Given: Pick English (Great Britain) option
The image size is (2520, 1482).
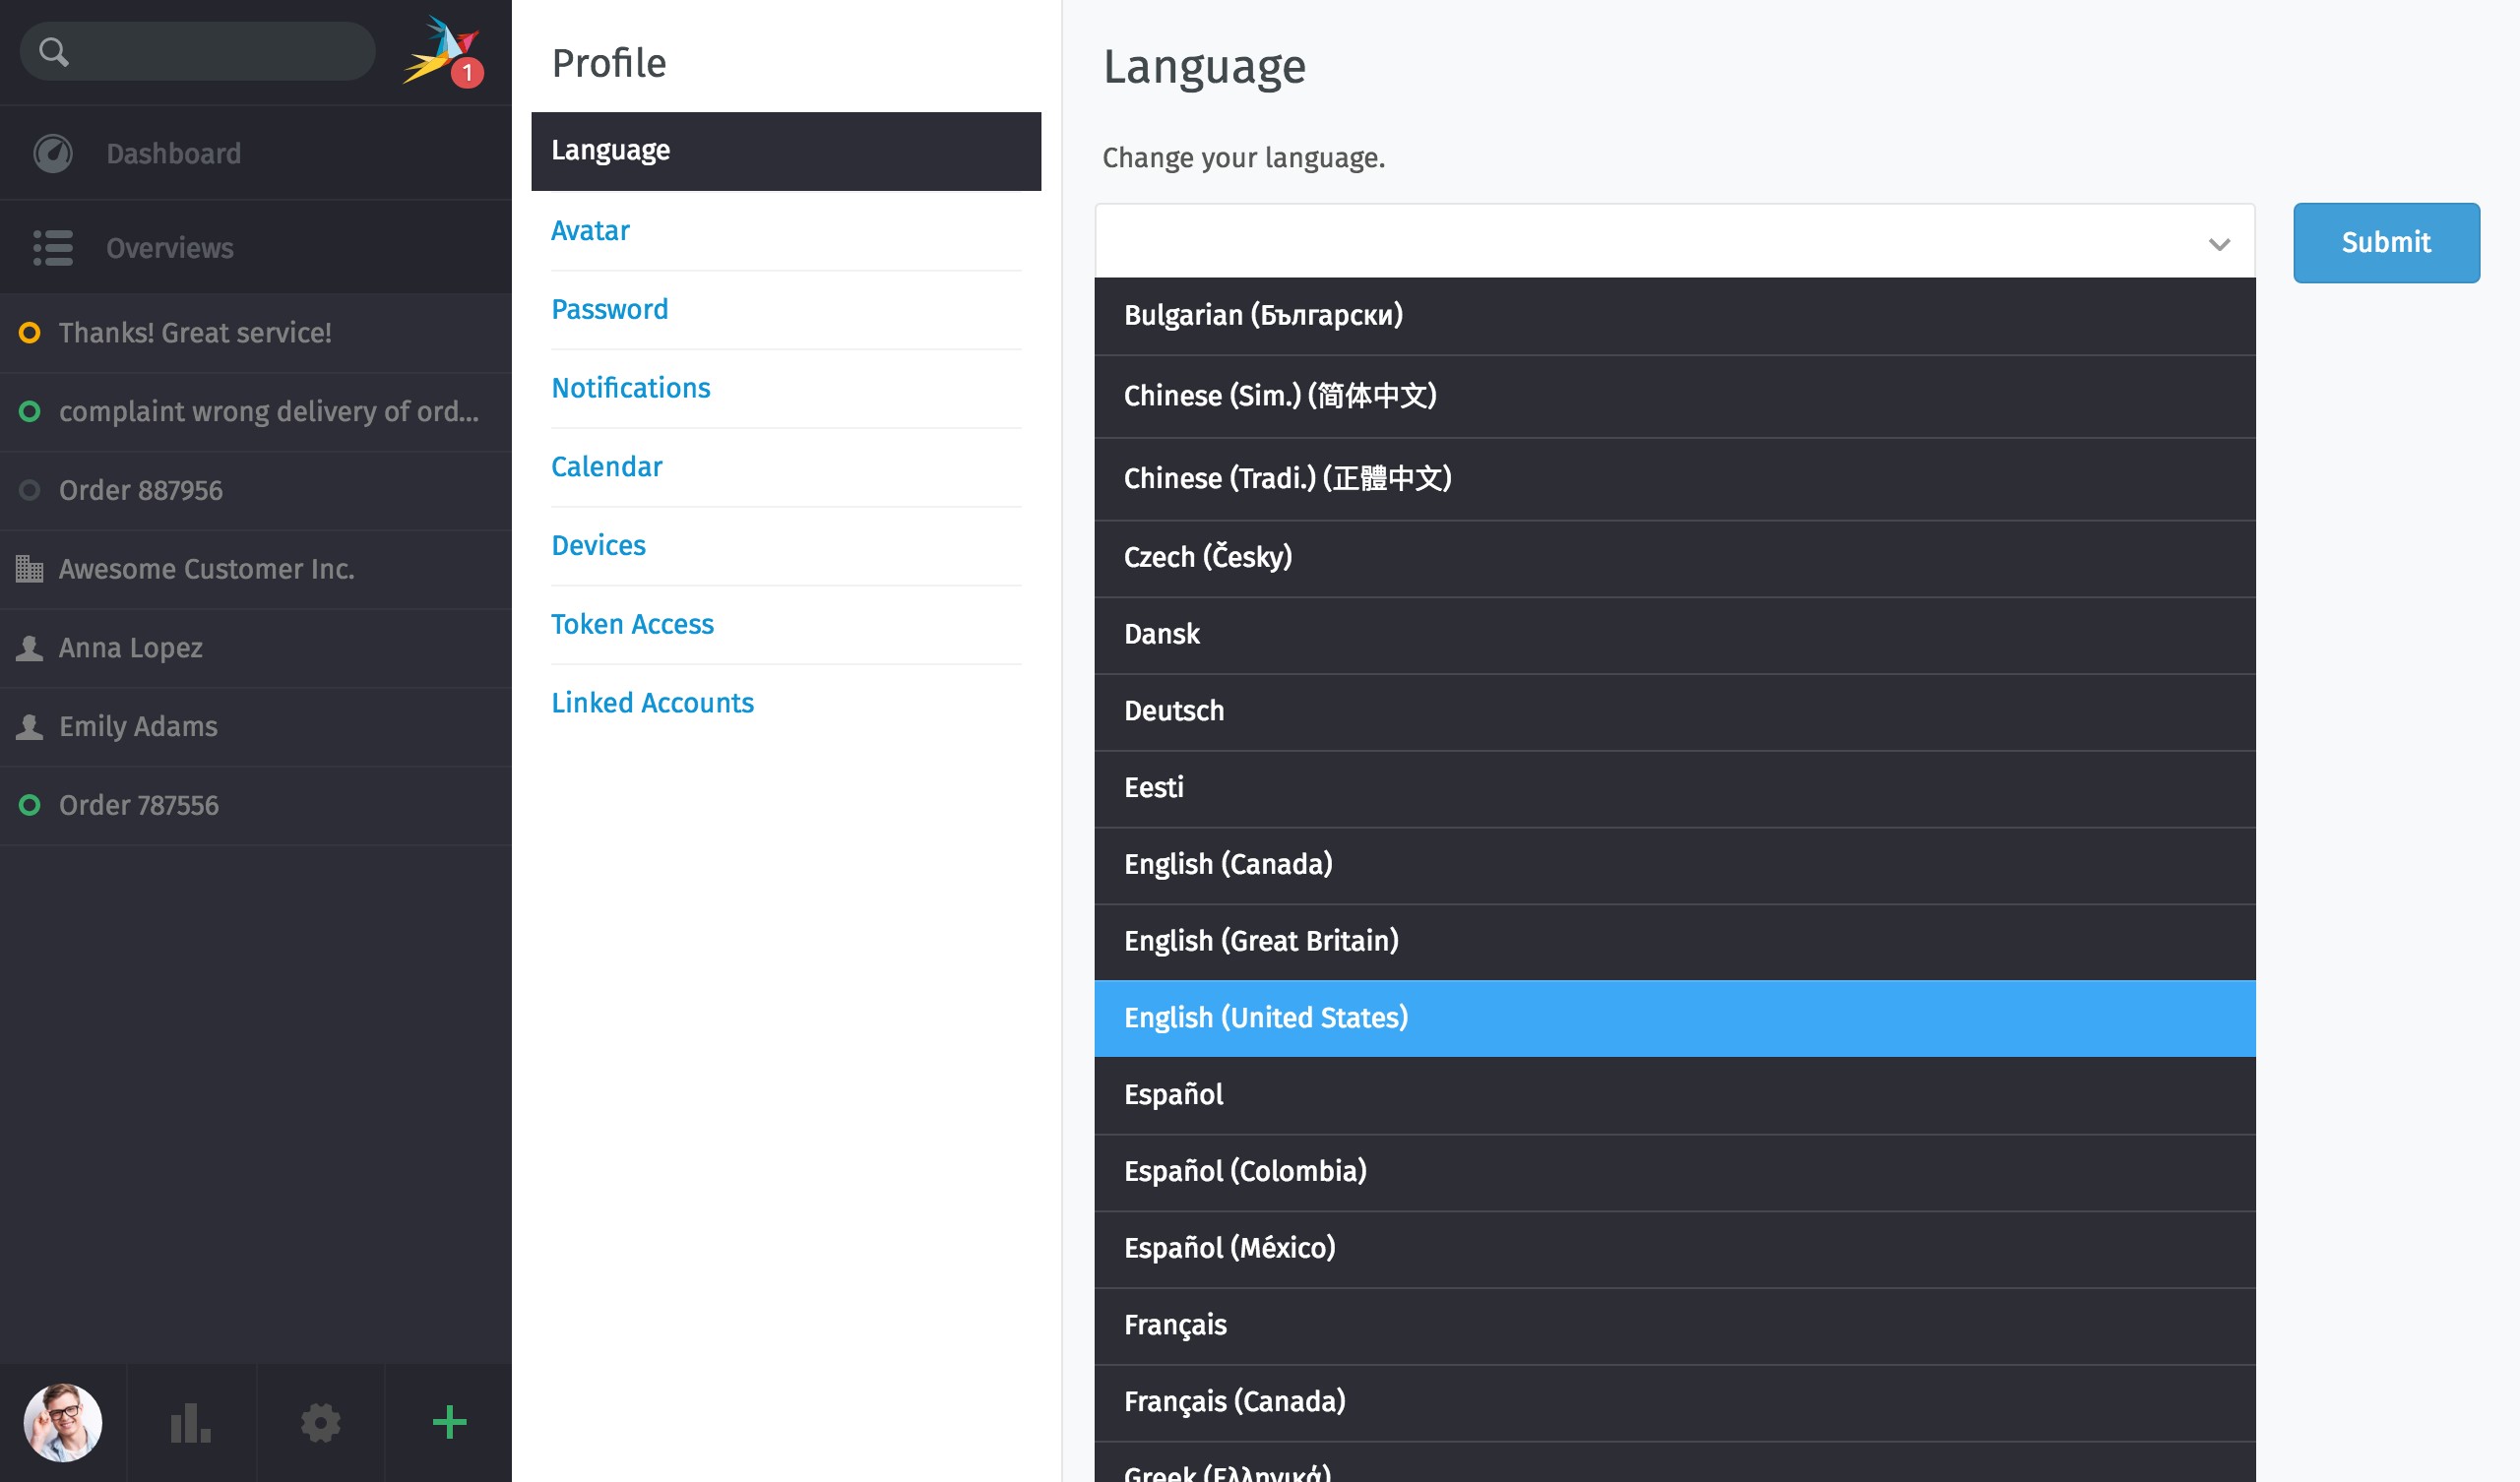Looking at the screenshot, I should [1261, 941].
